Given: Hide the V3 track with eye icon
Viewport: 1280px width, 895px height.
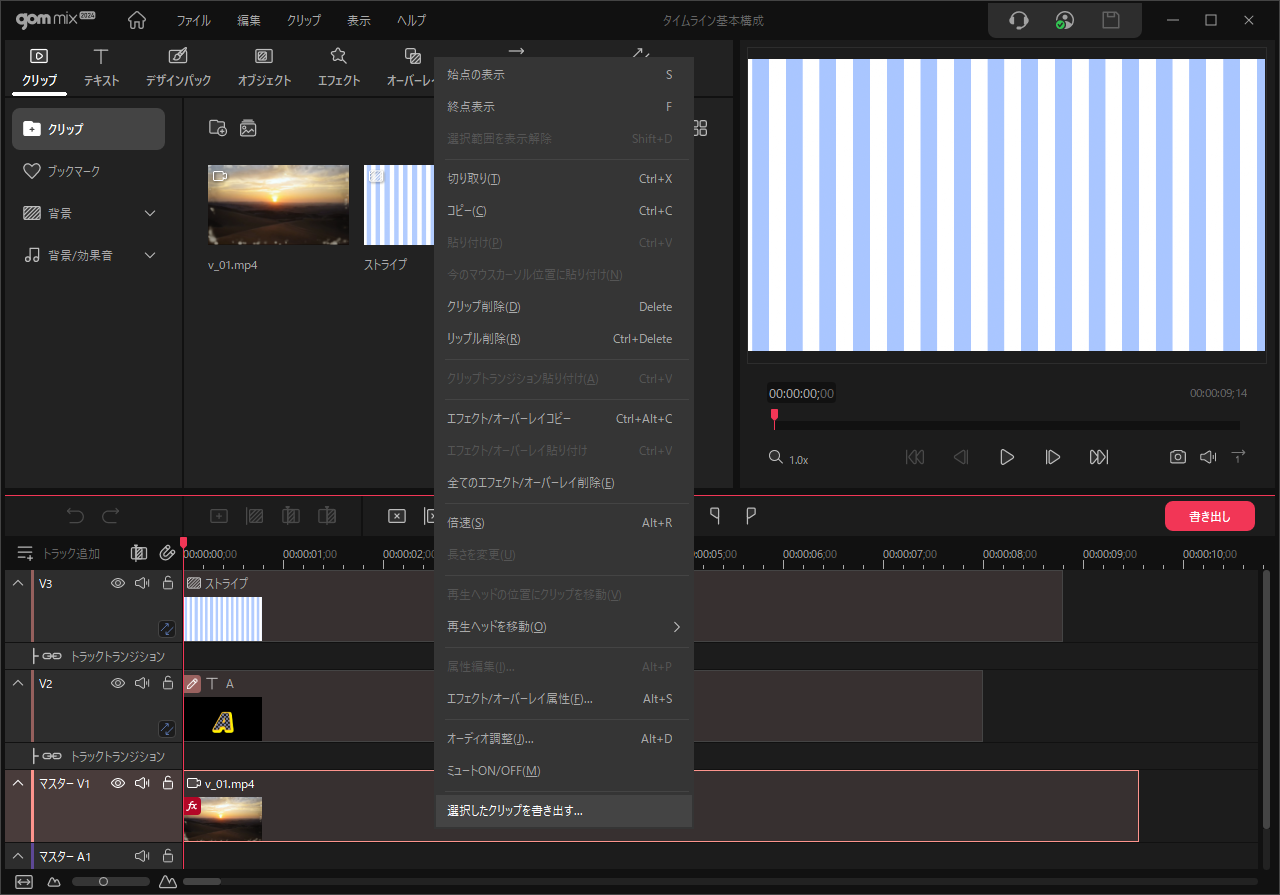Looking at the screenshot, I should (x=118, y=583).
